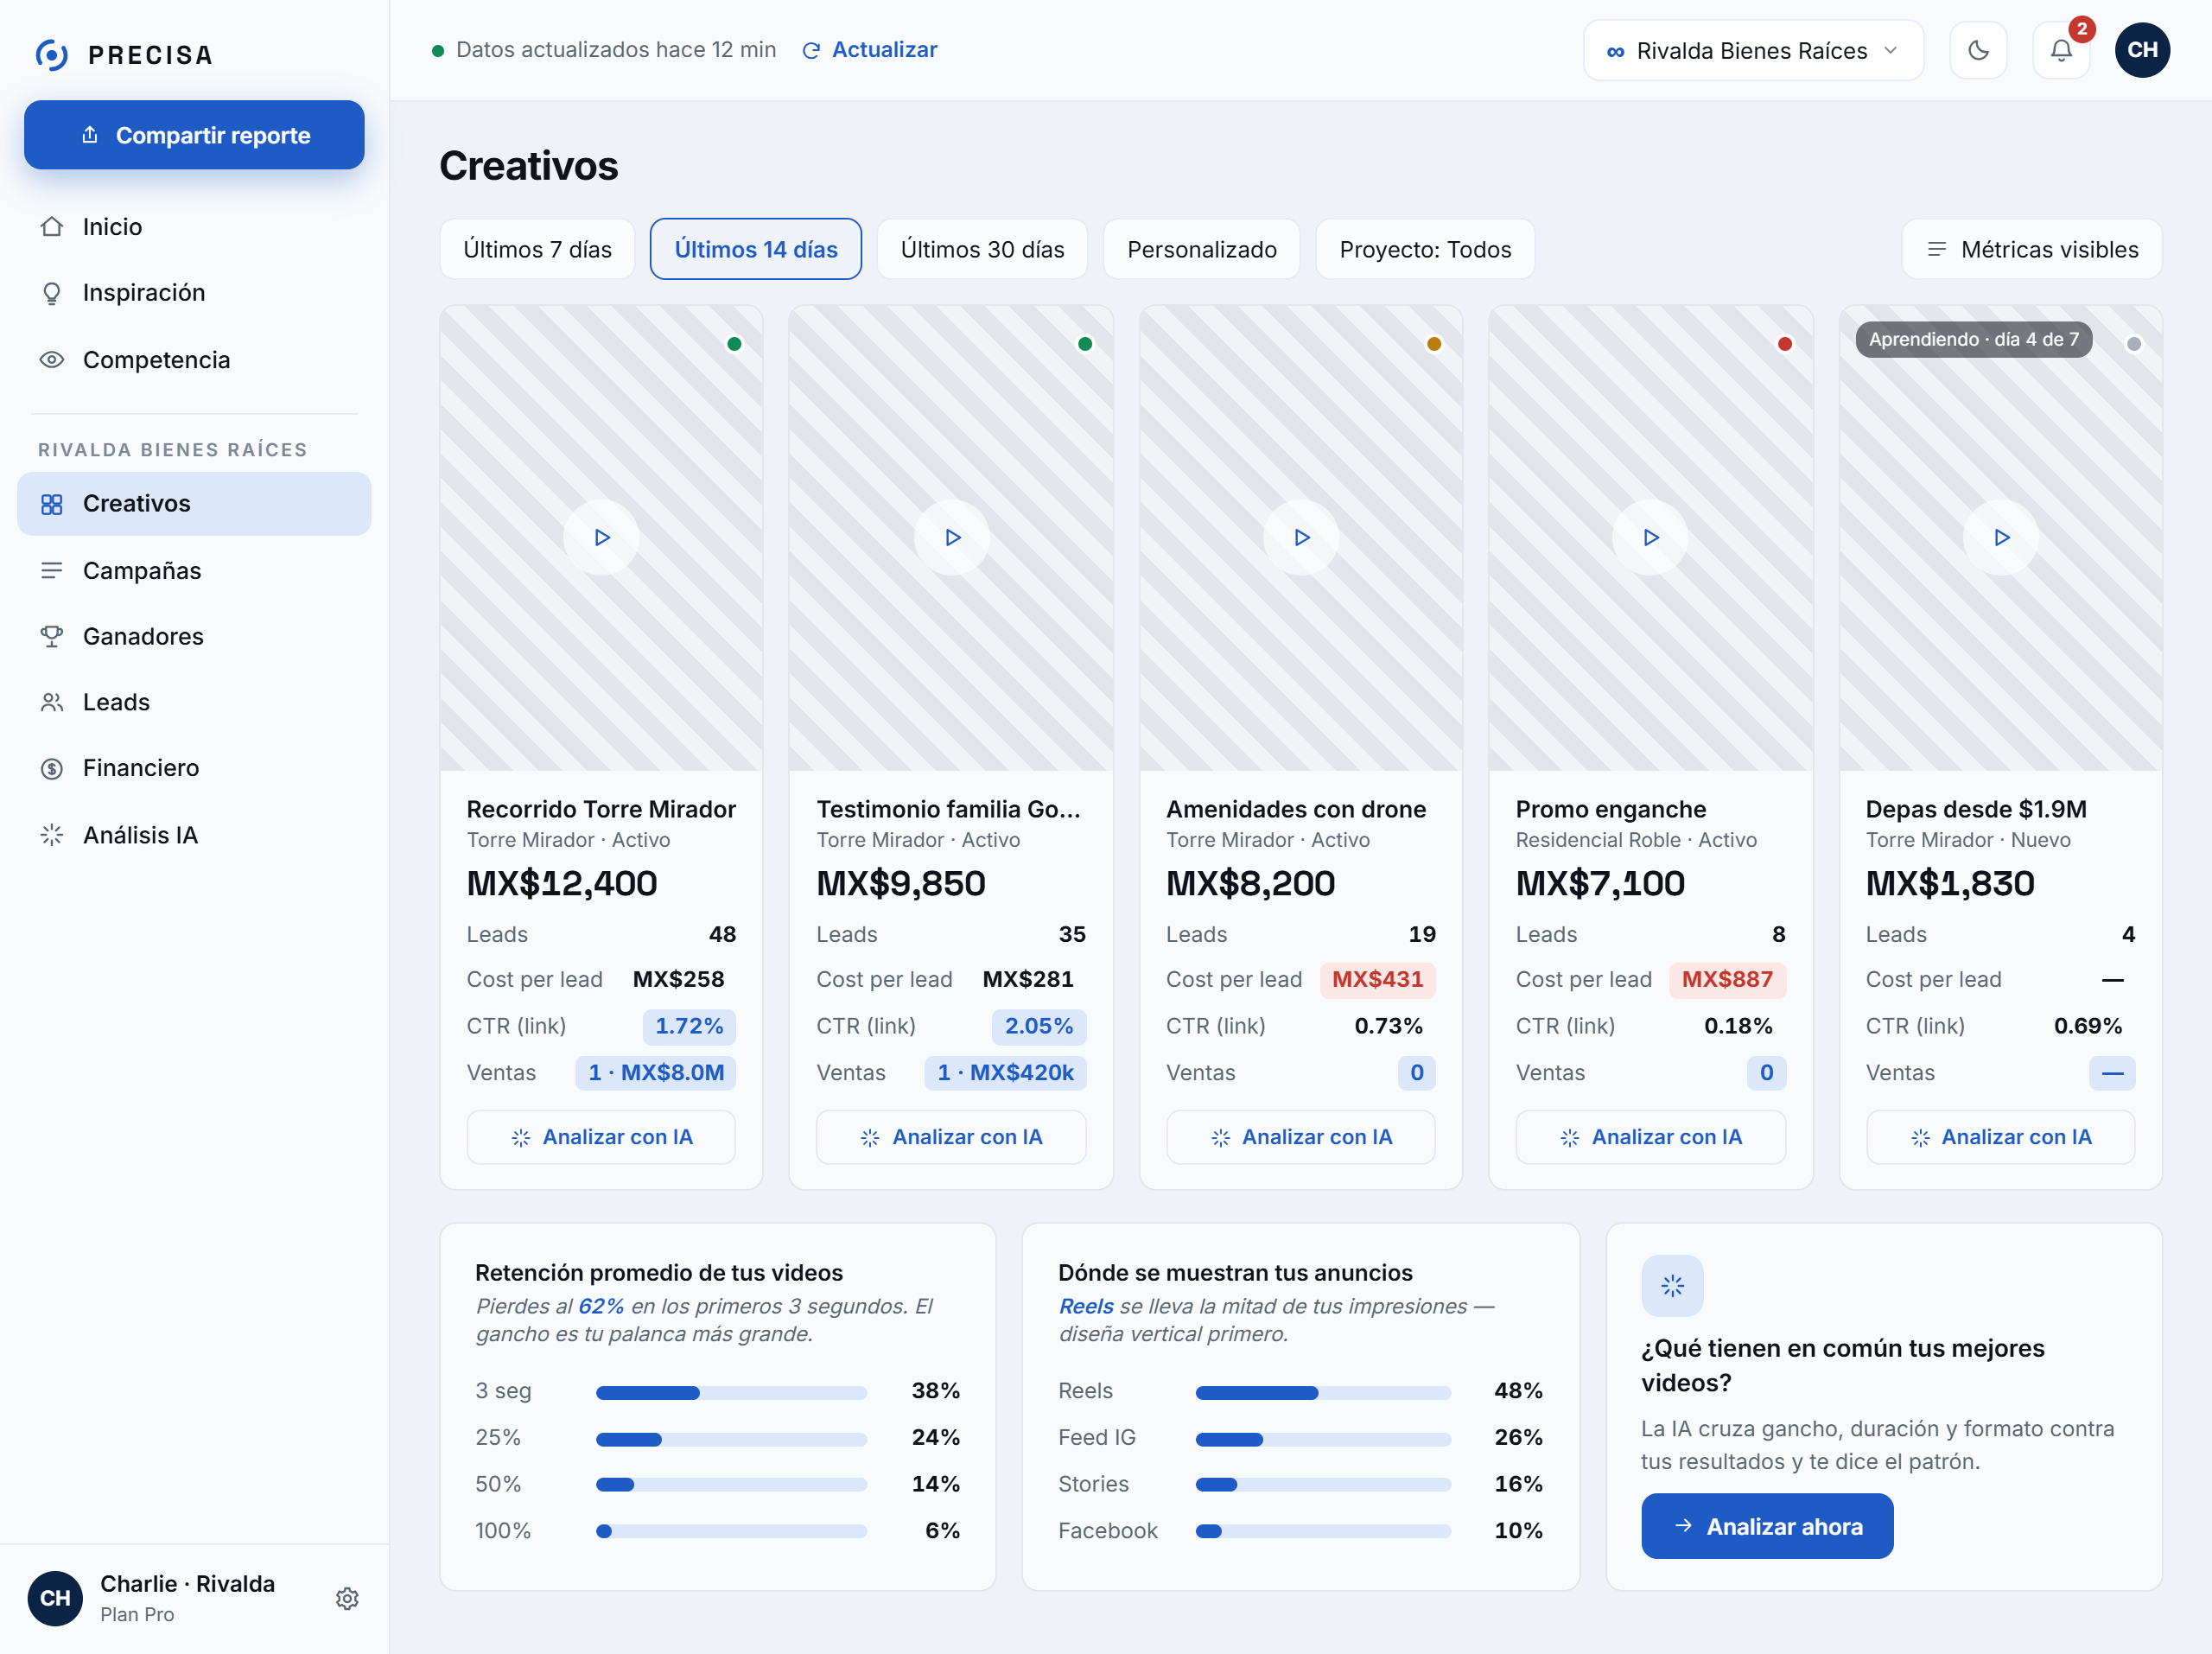
Task: Select the Últimos 7 días range
Action: point(537,249)
